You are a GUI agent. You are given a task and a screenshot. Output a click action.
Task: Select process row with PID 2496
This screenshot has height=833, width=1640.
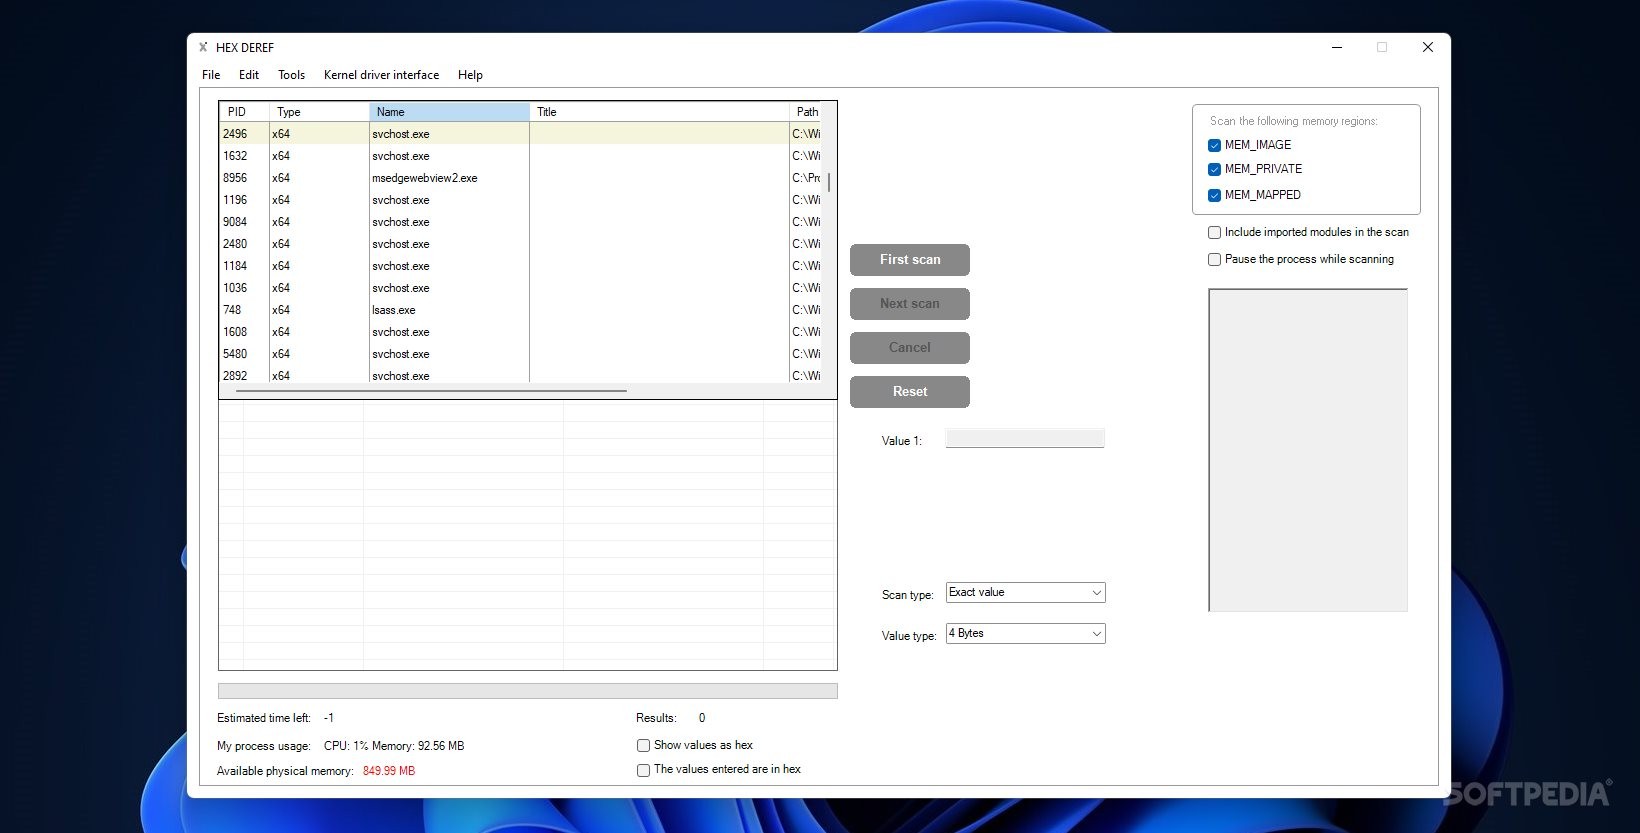[x=520, y=134]
